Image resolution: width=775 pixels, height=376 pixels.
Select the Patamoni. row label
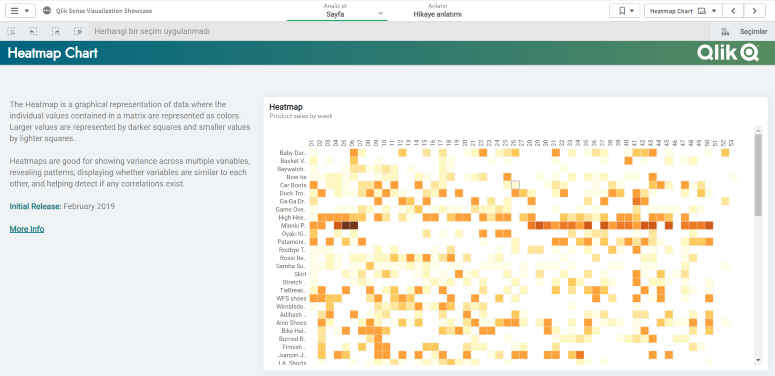(293, 242)
